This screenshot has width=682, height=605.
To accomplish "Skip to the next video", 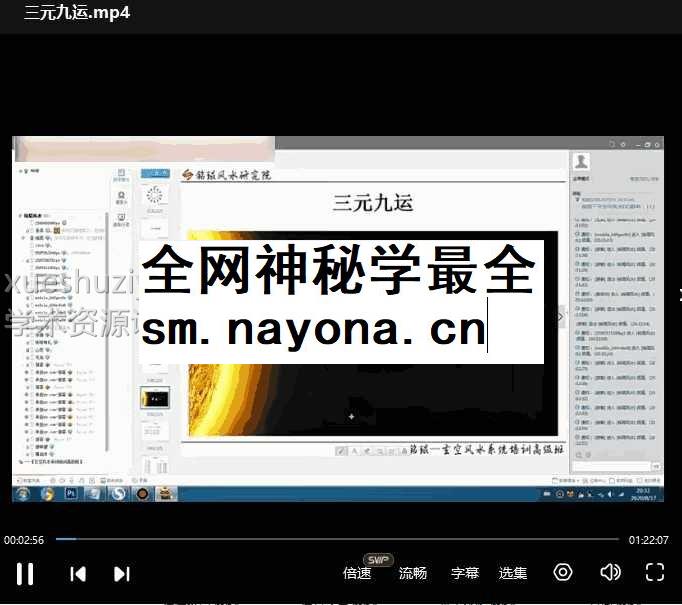I will click(x=122, y=574).
